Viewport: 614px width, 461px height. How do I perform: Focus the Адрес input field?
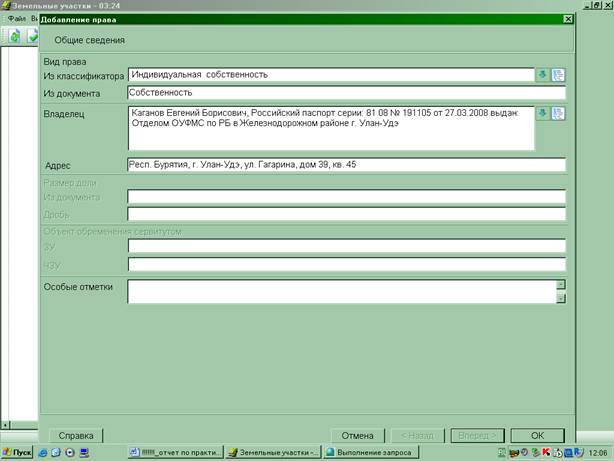[x=347, y=165]
